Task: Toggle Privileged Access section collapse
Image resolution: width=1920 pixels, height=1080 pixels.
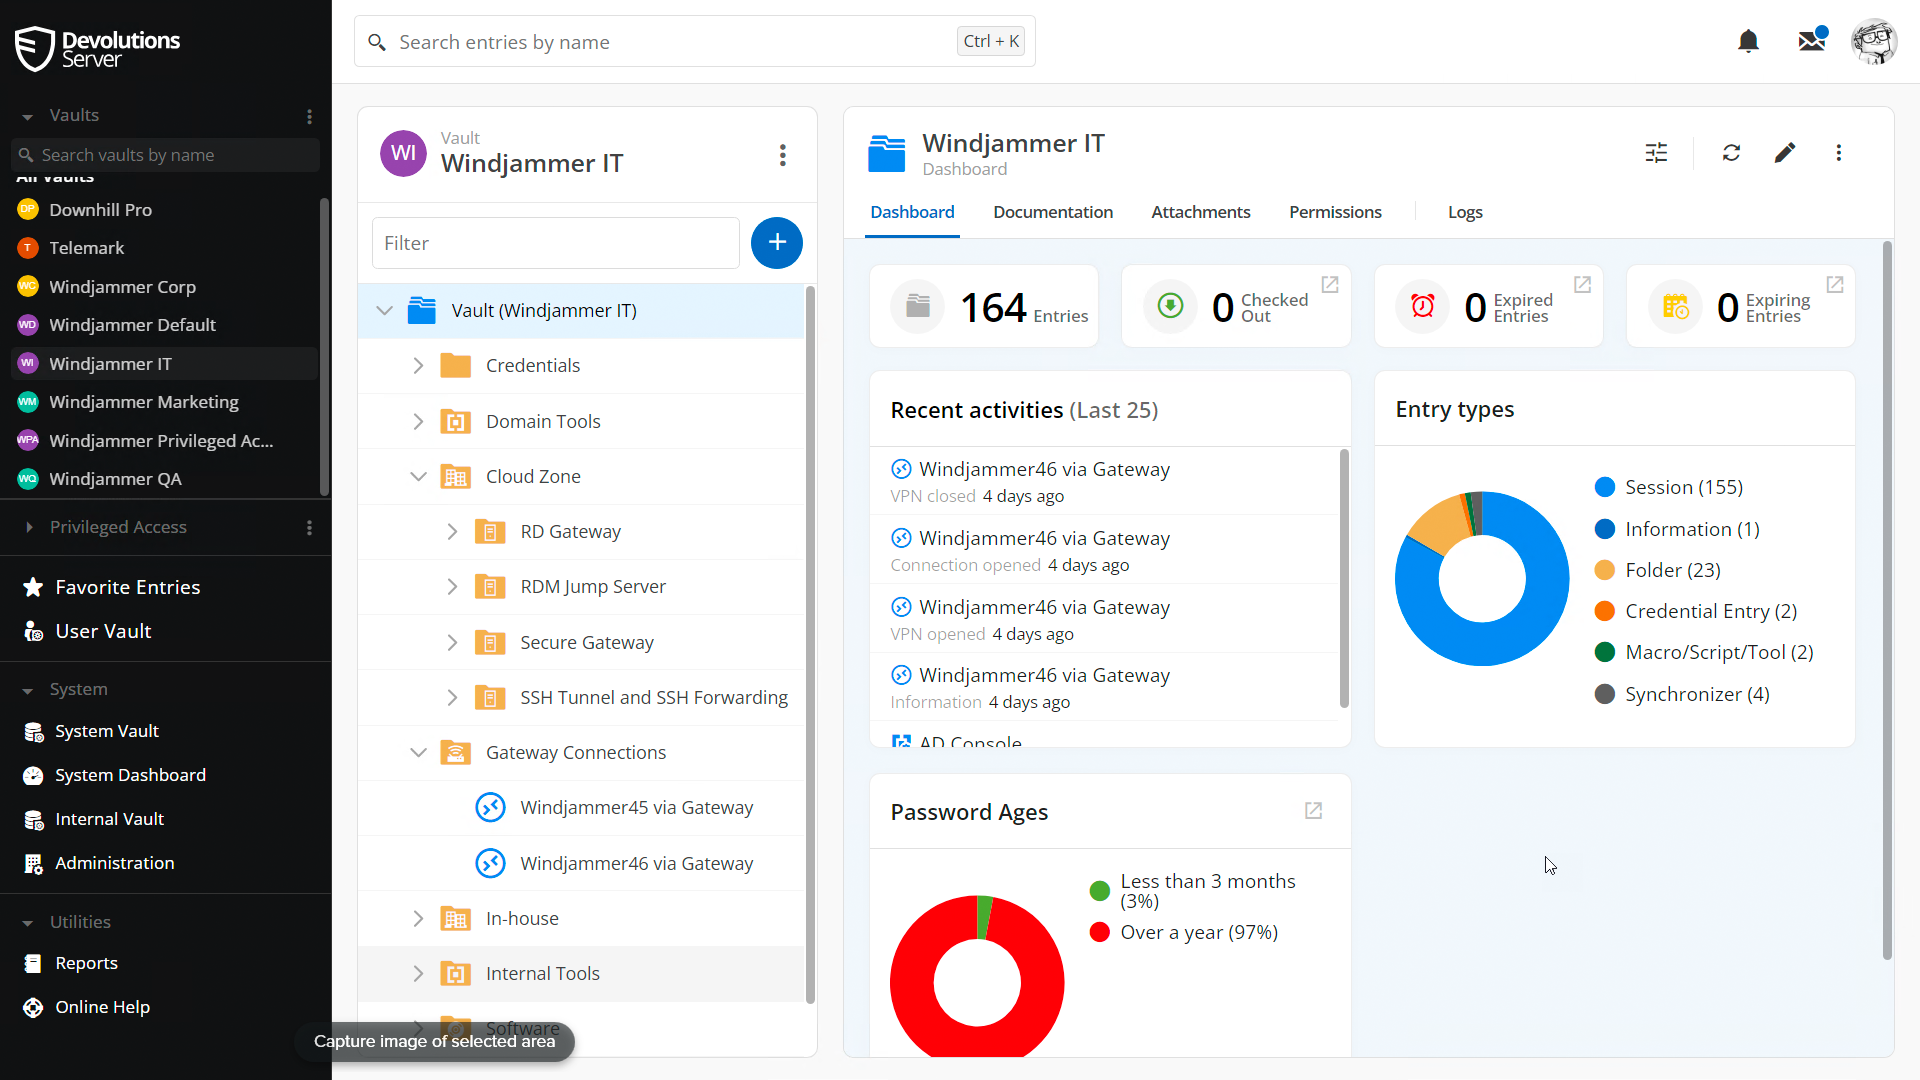Action: [25, 526]
